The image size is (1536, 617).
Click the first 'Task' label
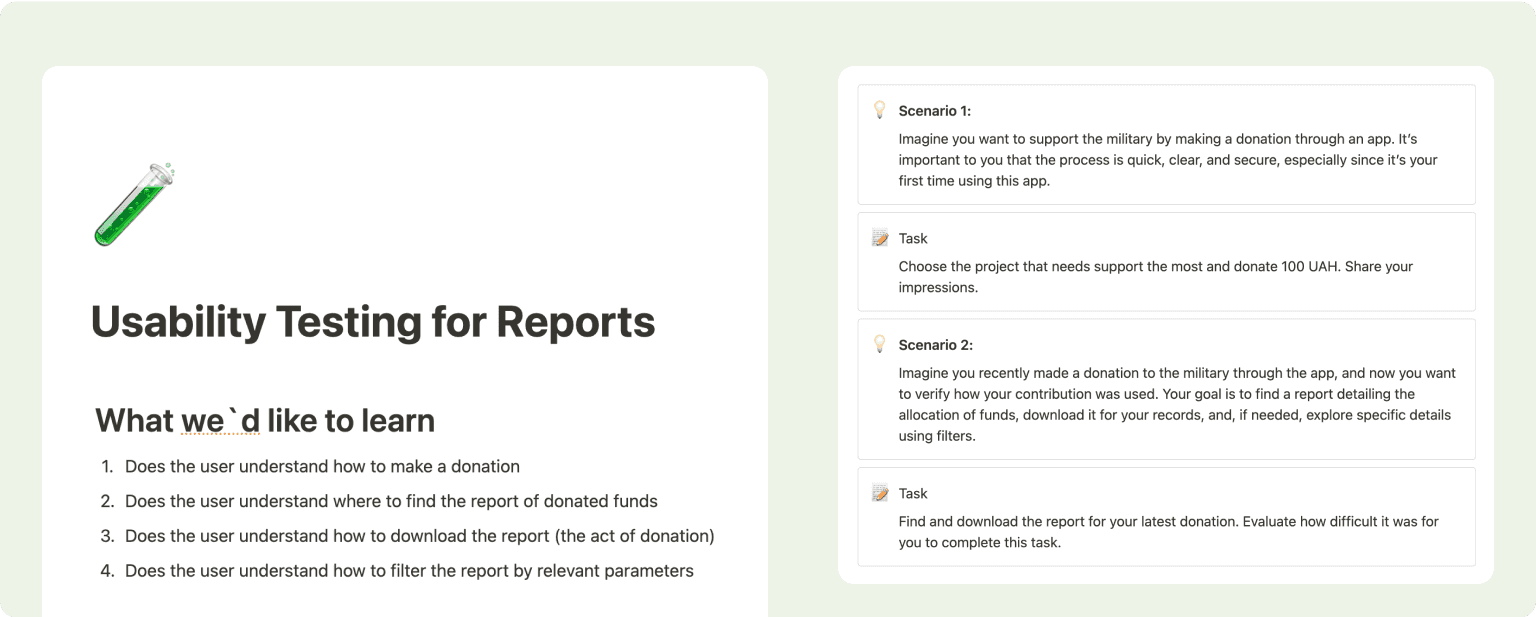coord(913,239)
